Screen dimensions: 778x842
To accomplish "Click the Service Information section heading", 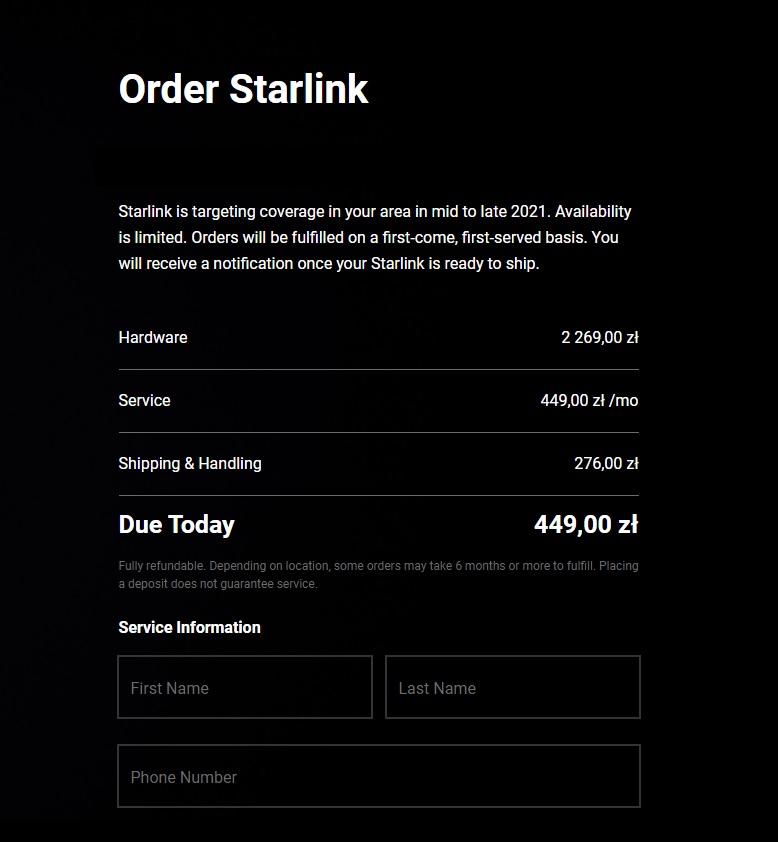I will (189, 627).
